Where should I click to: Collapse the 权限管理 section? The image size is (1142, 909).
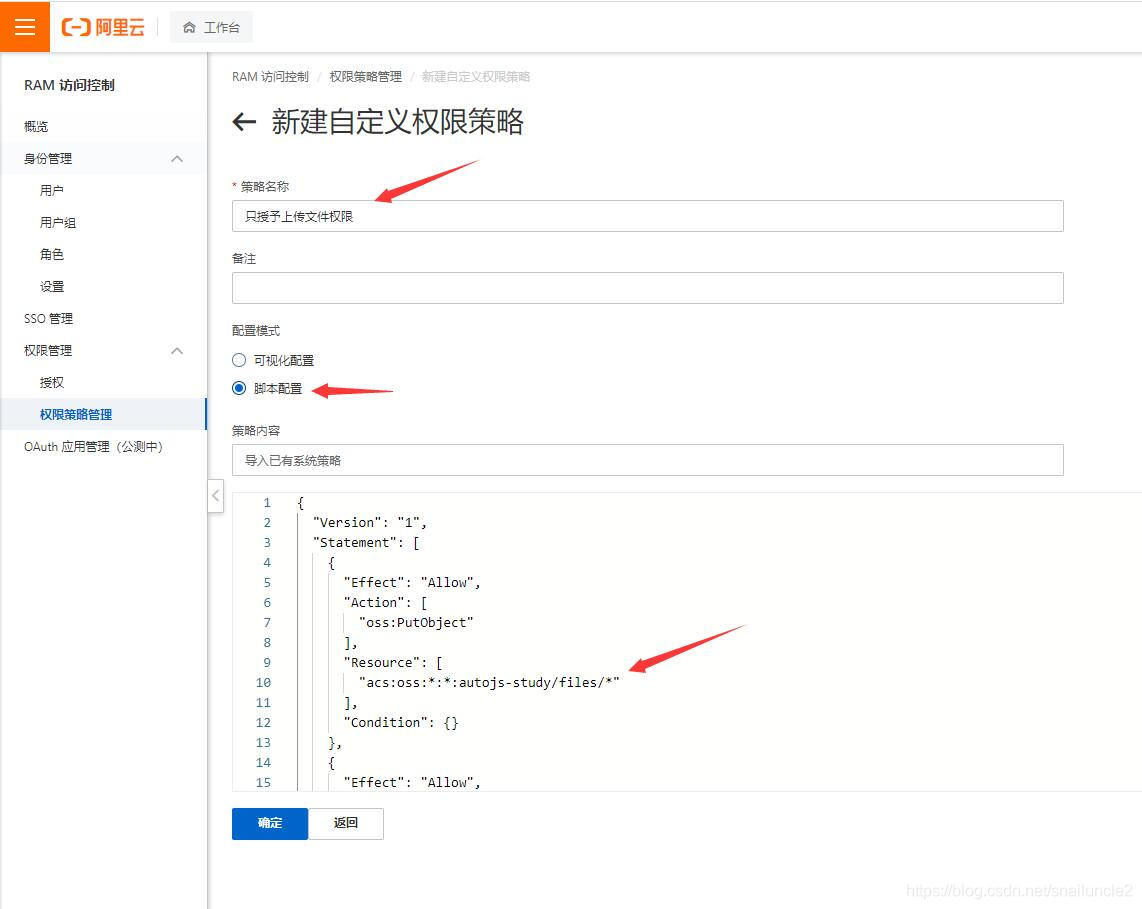point(177,351)
